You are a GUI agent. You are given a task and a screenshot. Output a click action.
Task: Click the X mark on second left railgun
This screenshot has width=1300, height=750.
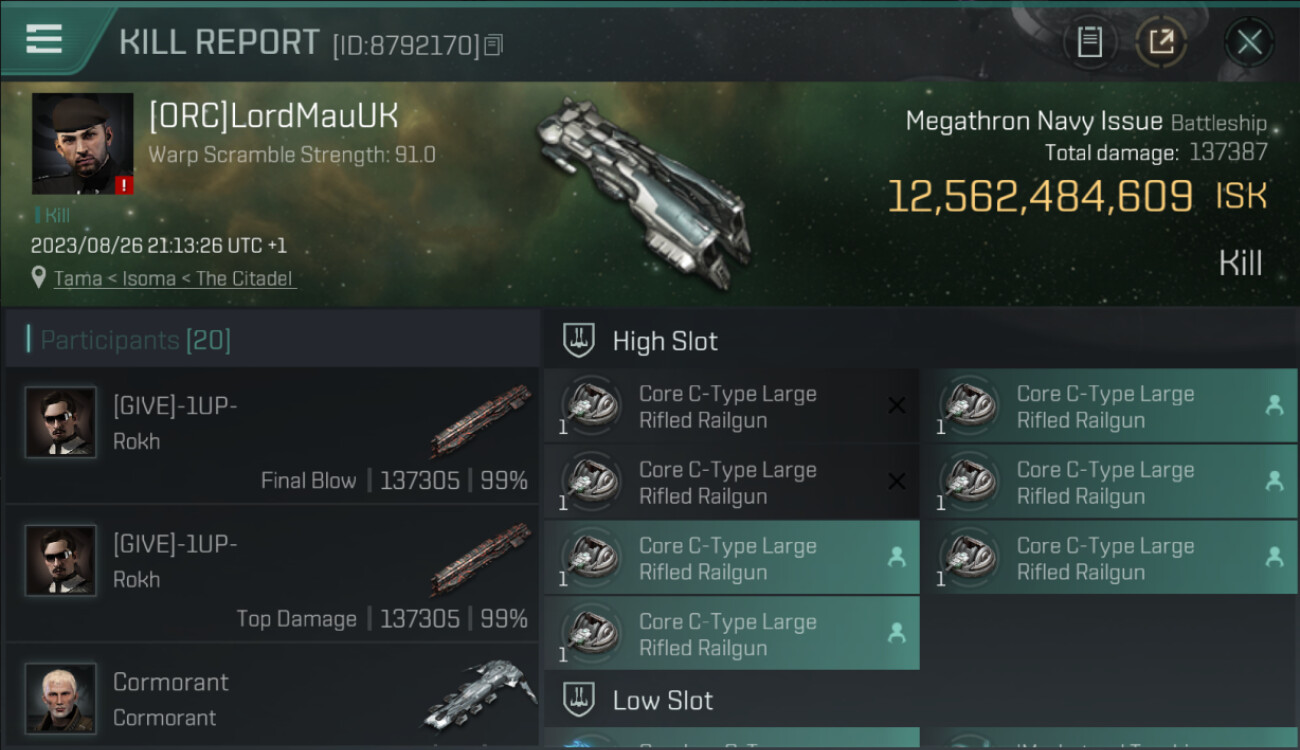[x=897, y=481]
